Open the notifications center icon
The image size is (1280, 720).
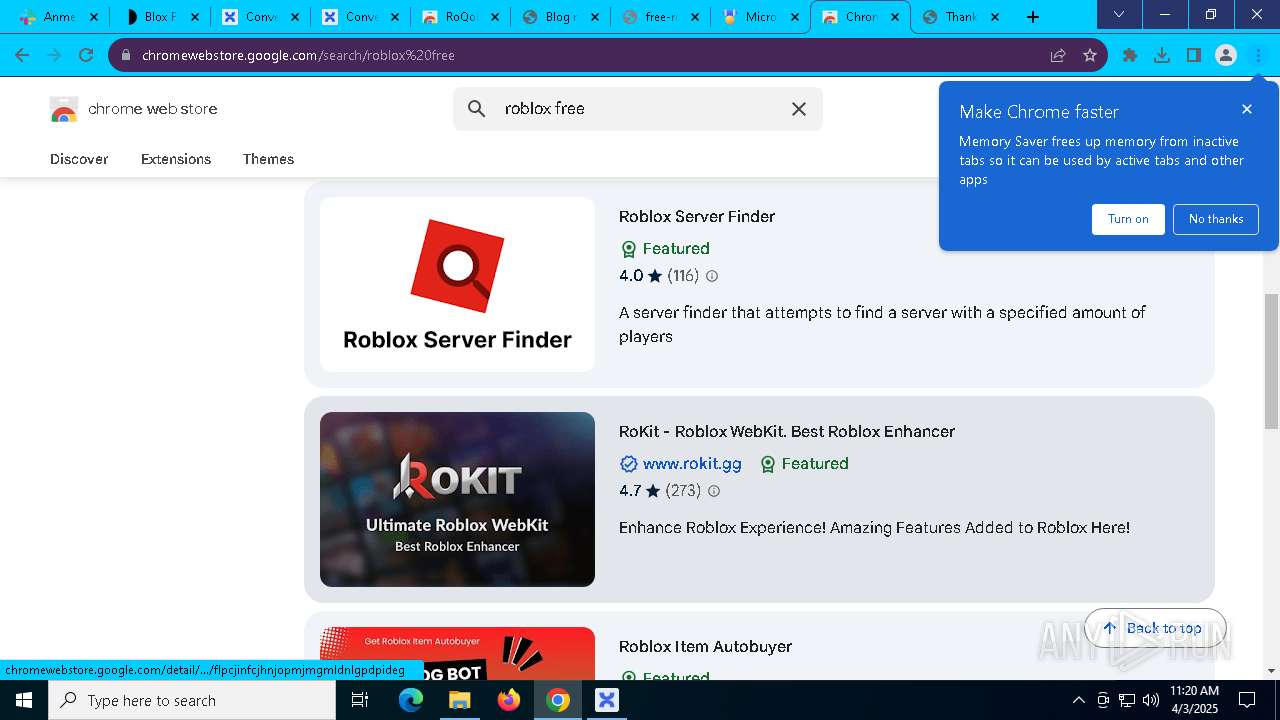pyautogui.click(x=1247, y=700)
